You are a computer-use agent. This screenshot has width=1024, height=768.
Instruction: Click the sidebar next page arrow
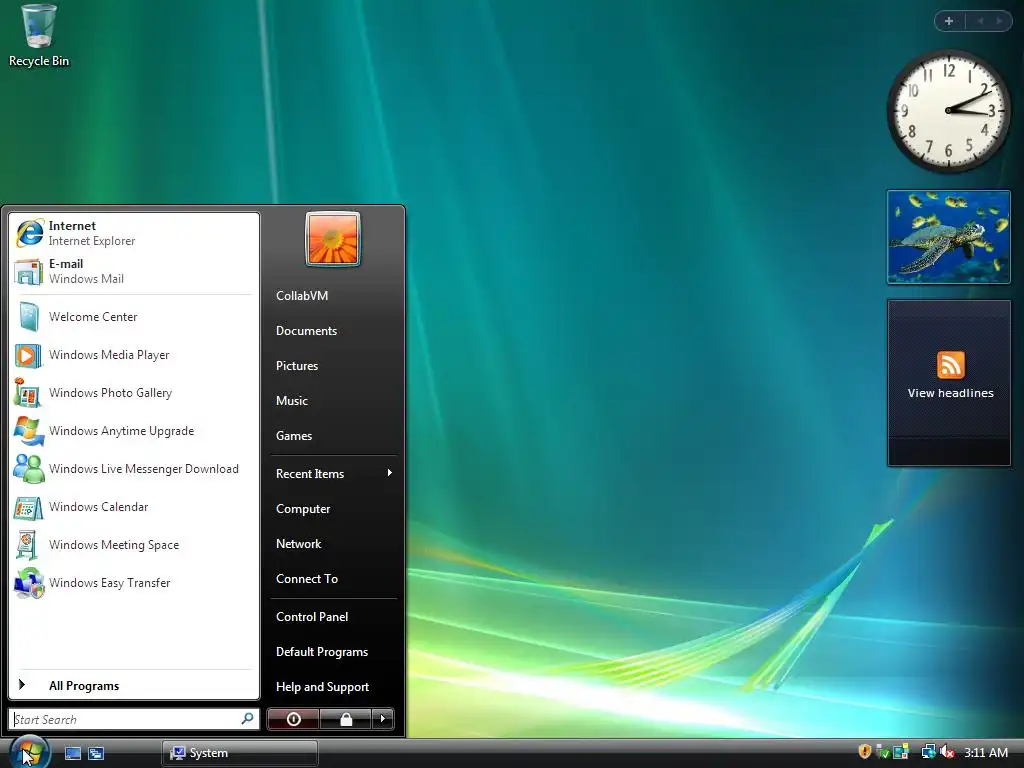[x=999, y=21]
